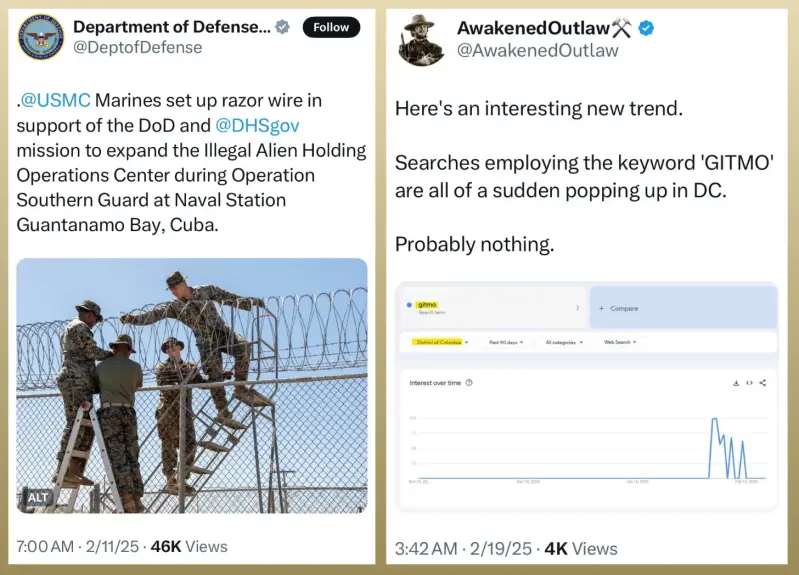Open the Web Search type dropdown

pos(620,342)
